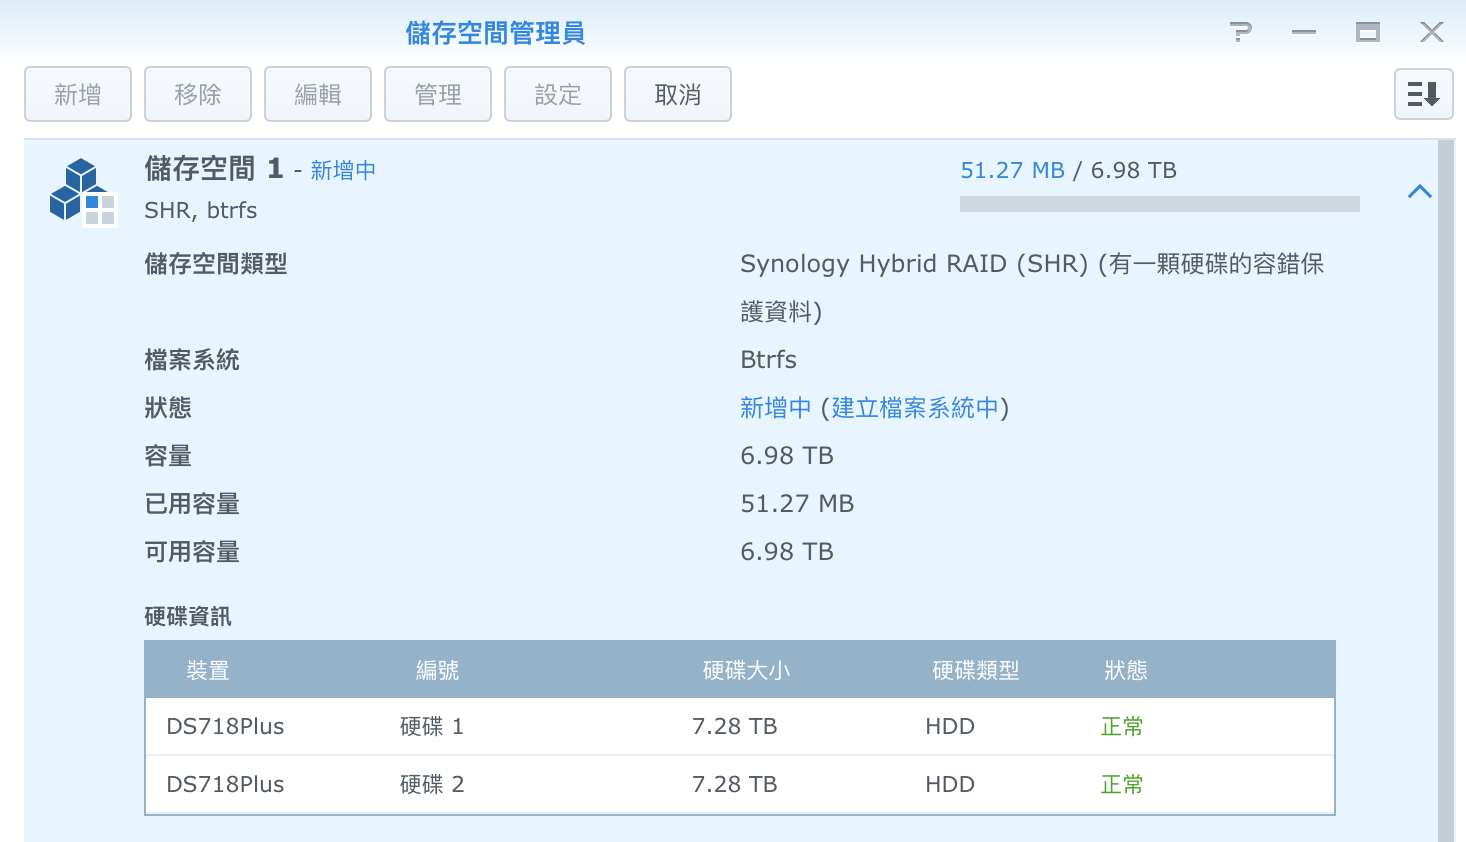Click the storage usage progress bar
The height and width of the screenshot is (842, 1466).
[x=1159, y=204]
